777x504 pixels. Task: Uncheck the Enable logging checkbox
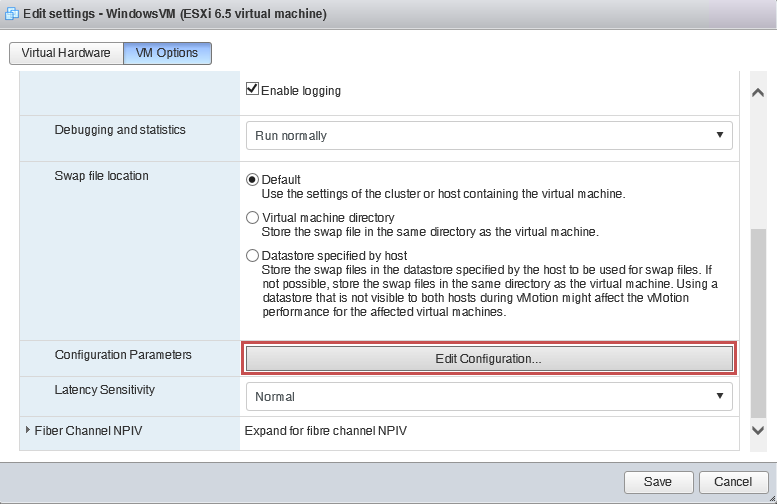click(252, 89)
